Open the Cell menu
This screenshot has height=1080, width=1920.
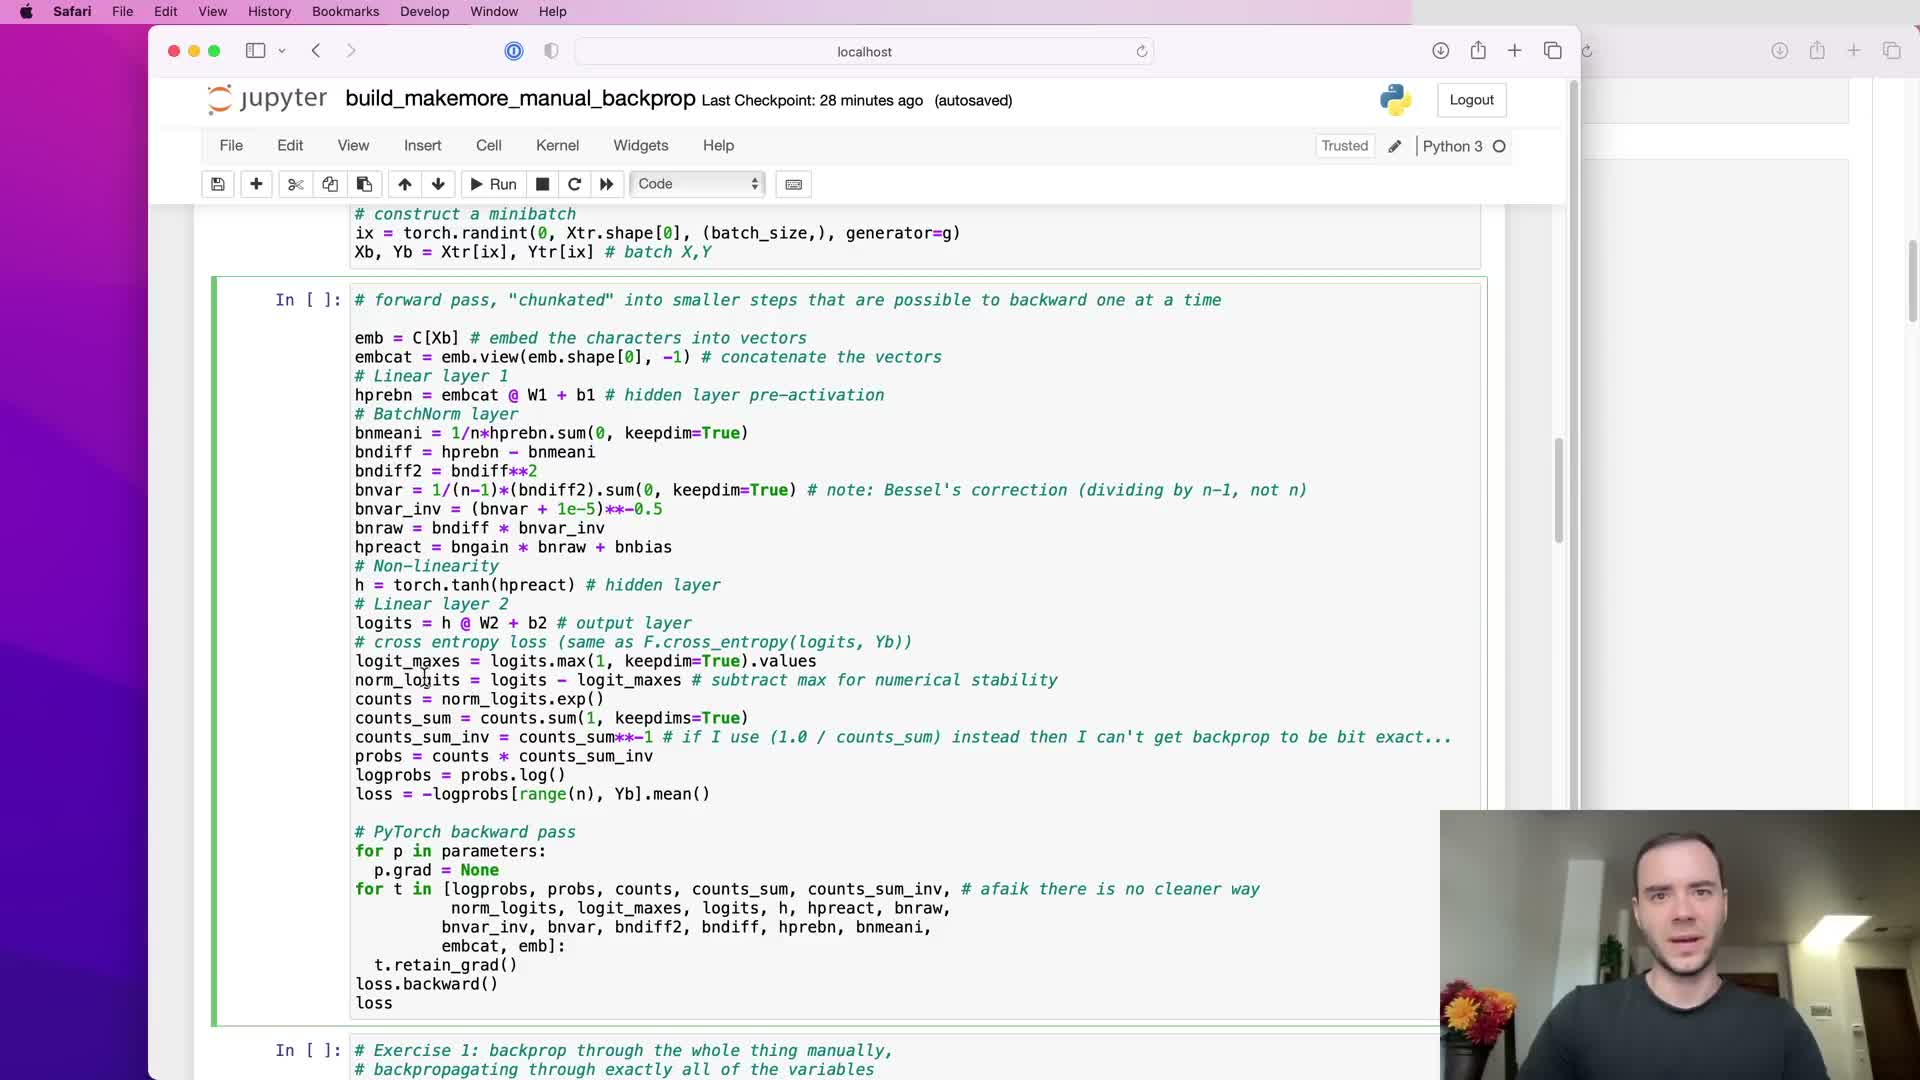tap(488, 146)
